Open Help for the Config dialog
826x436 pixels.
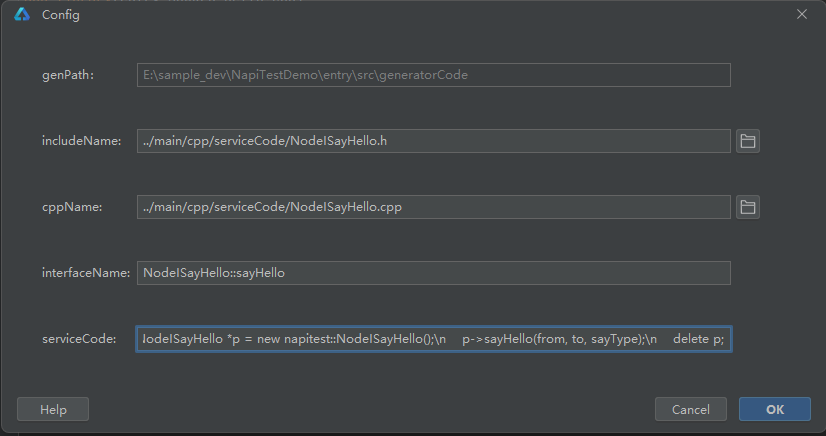[x=53, y=409]
